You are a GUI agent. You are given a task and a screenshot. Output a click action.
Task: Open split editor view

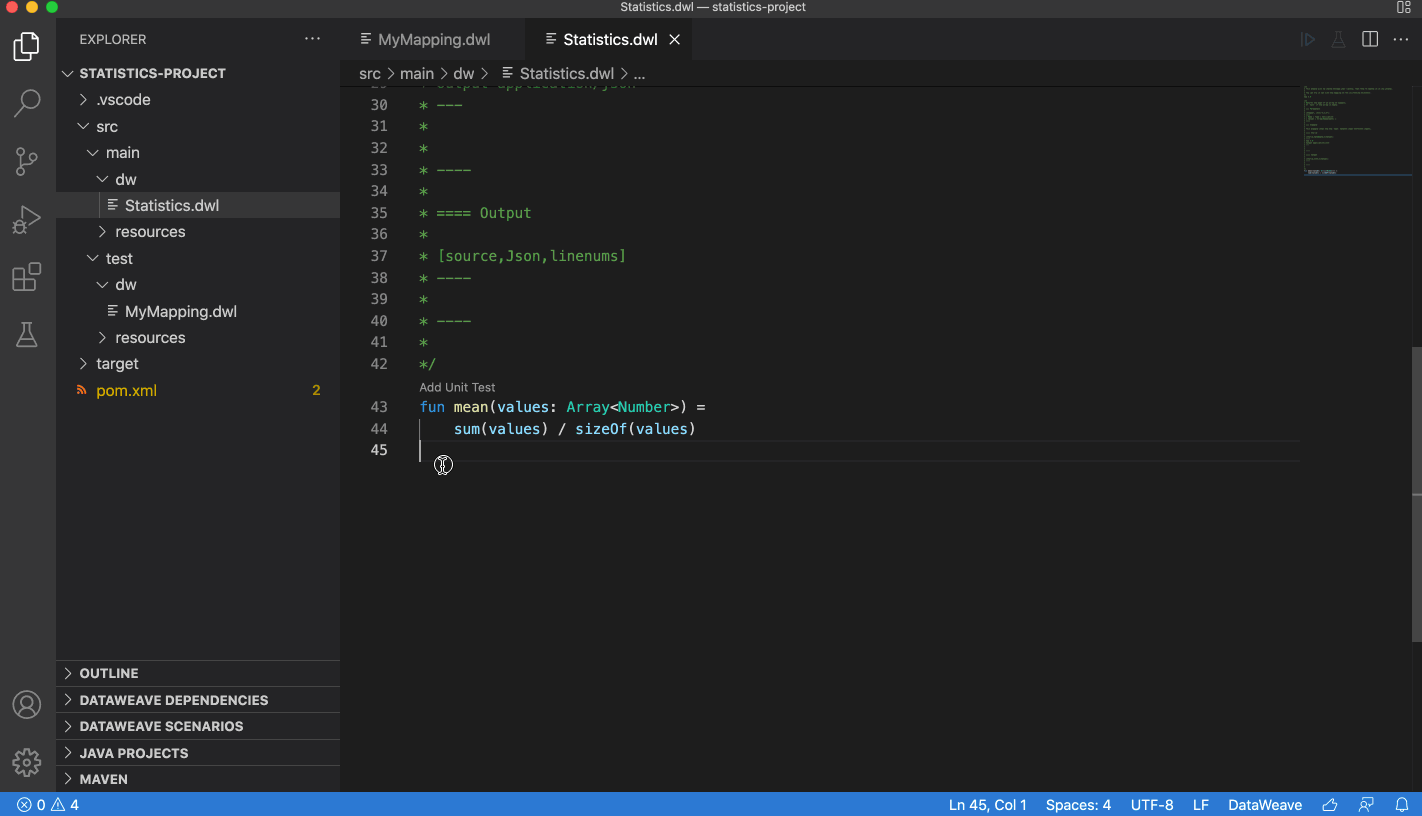(x=1369, y=39)
